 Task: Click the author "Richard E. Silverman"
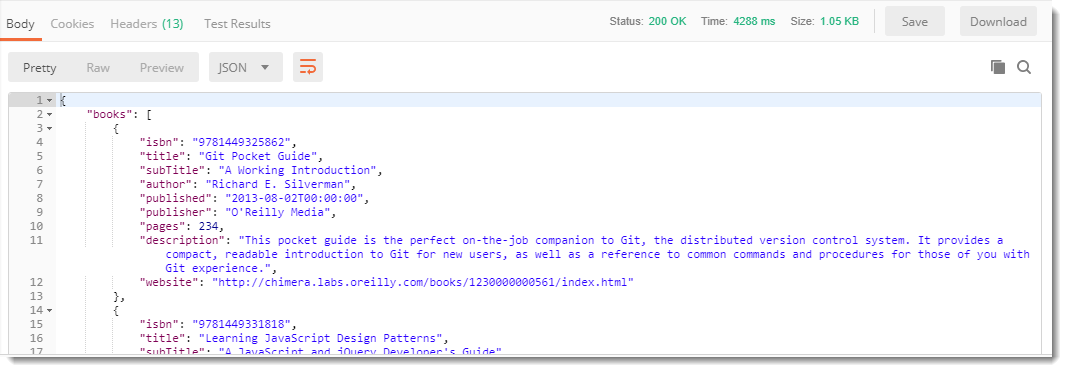[x=277, y=184]
